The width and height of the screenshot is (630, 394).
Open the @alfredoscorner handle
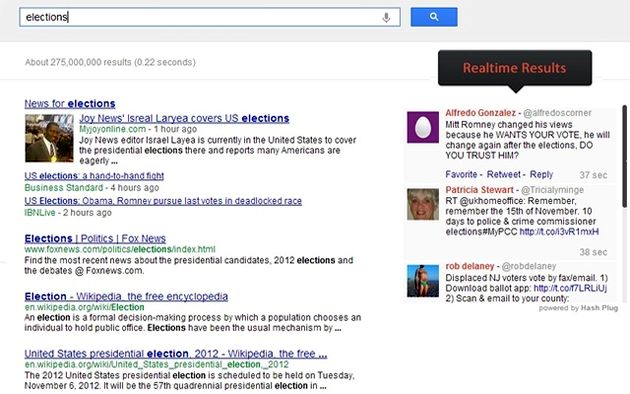tap(557, 113)
